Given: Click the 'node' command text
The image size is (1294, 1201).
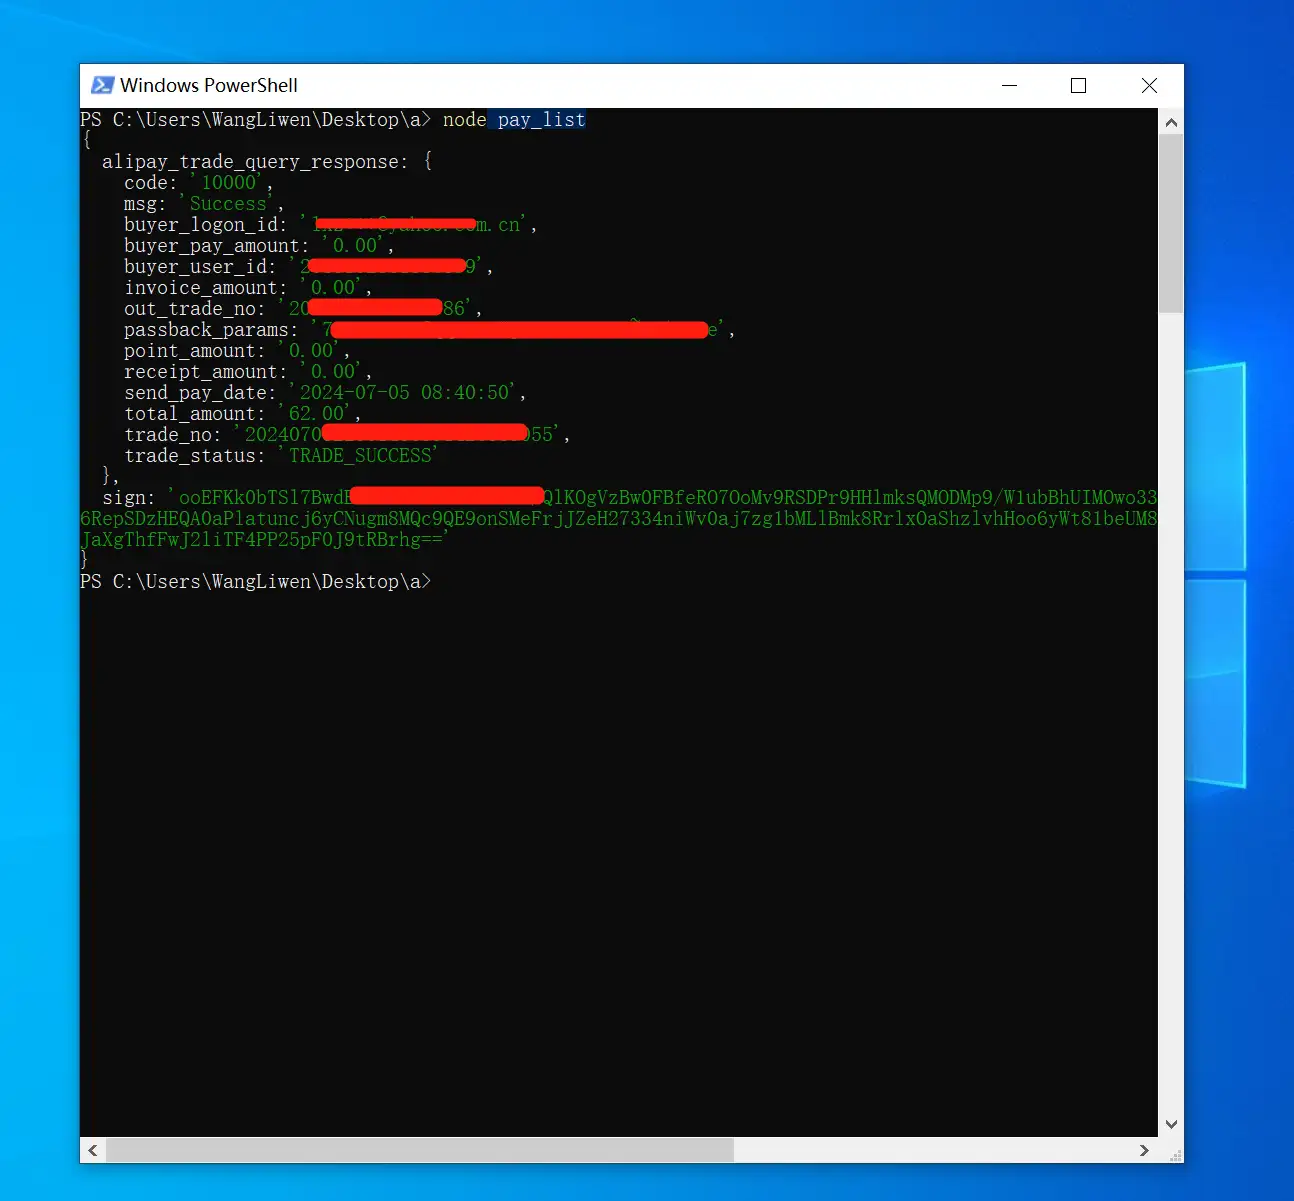Looking at the screenshot, I should coord(465,119).
